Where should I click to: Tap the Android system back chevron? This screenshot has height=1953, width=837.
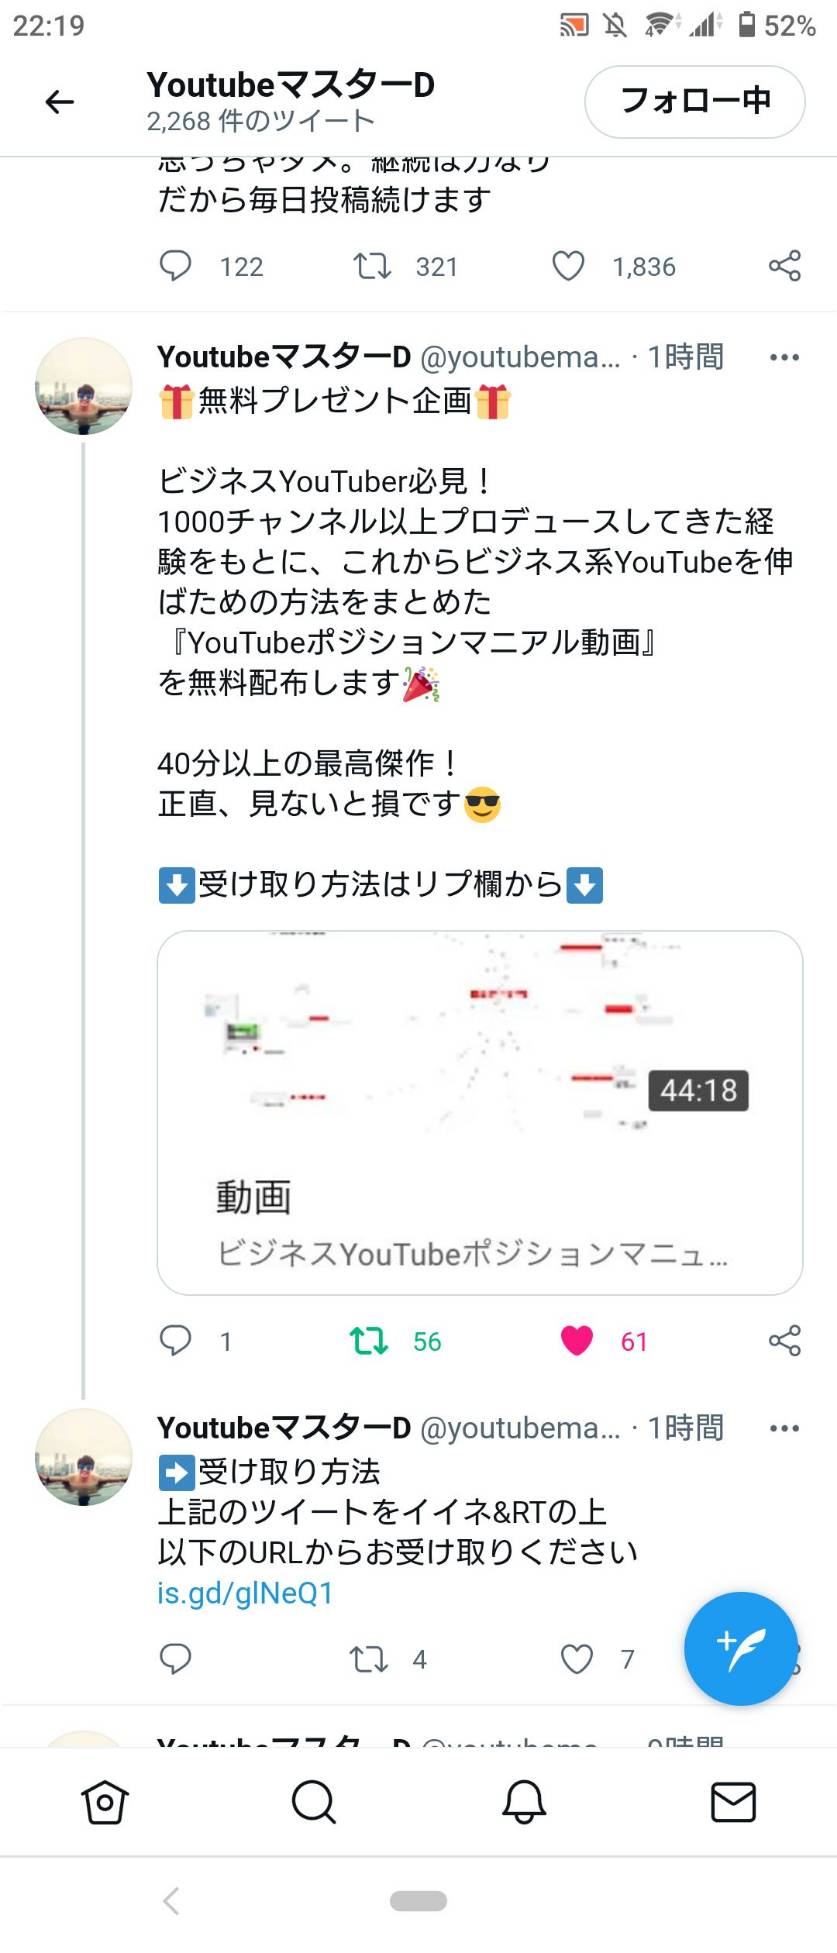click(x=171, y=1900)
